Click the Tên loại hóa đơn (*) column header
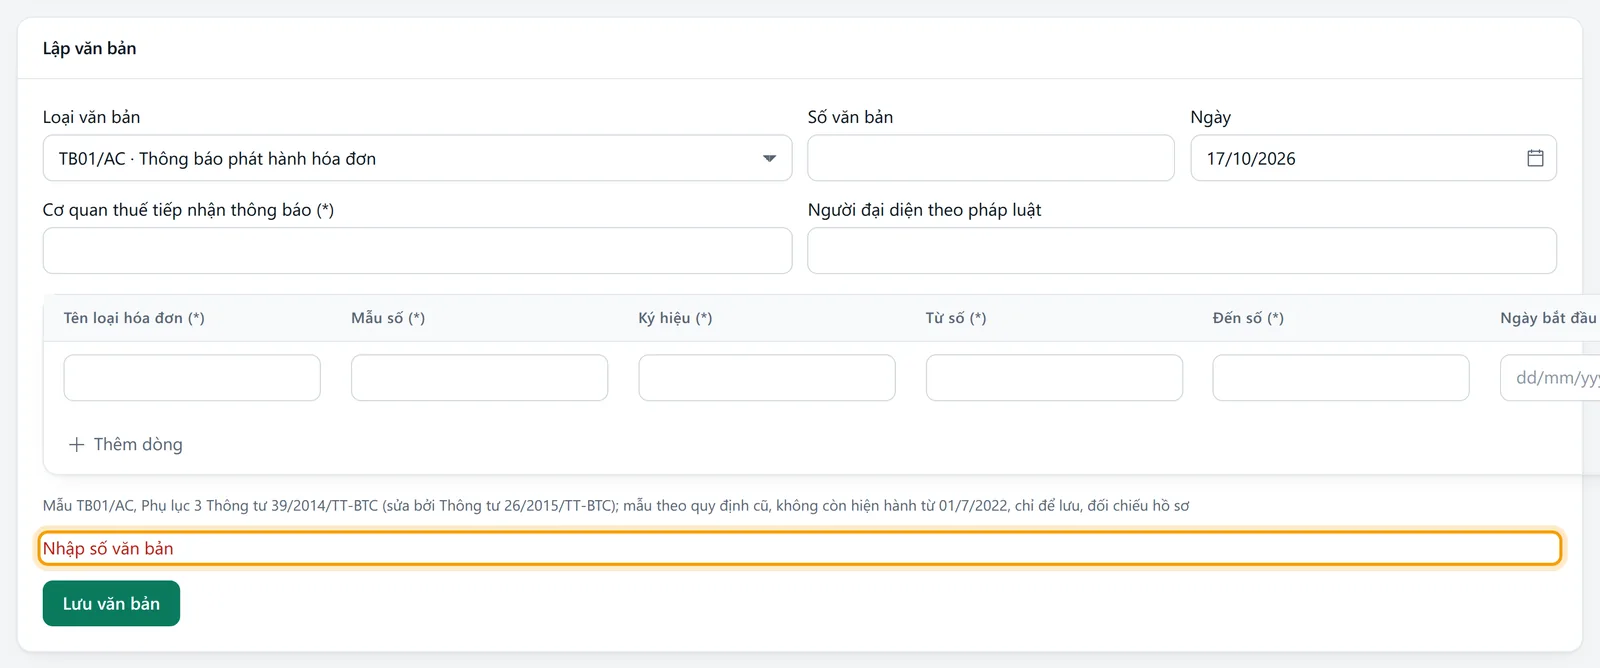The image size is (1600, 668). (x=134, y=318)
